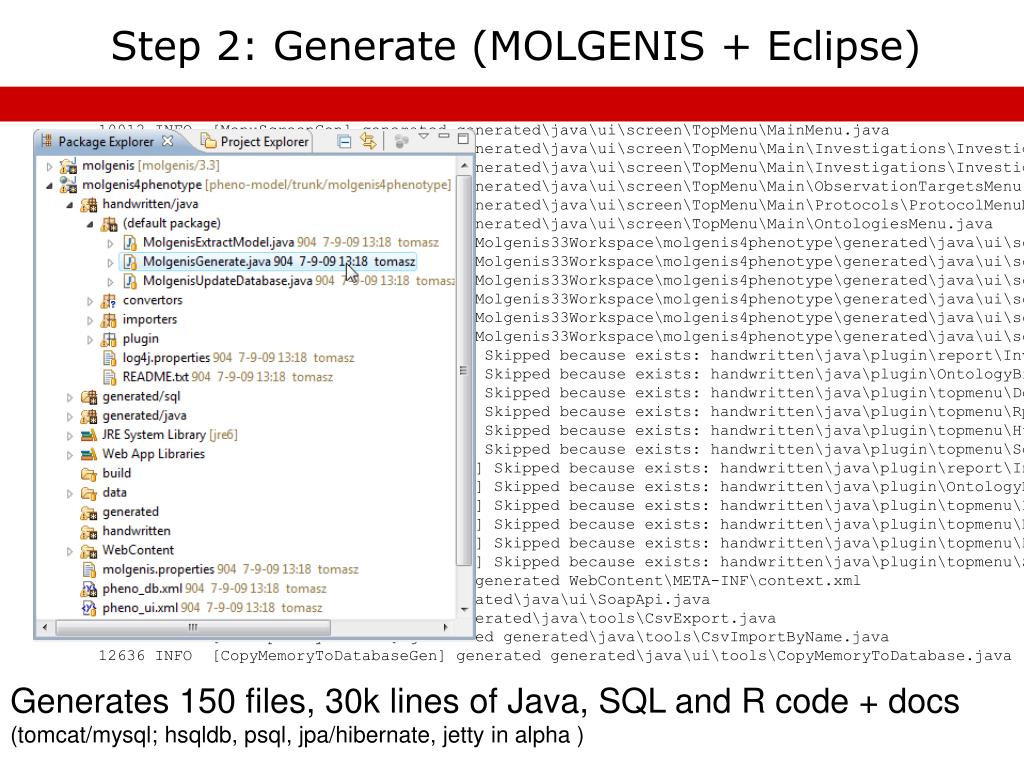The height and width of the screenshot is (768, 1024).
Task: Click the generated/sql folder icon
Action: coord(89,397)
